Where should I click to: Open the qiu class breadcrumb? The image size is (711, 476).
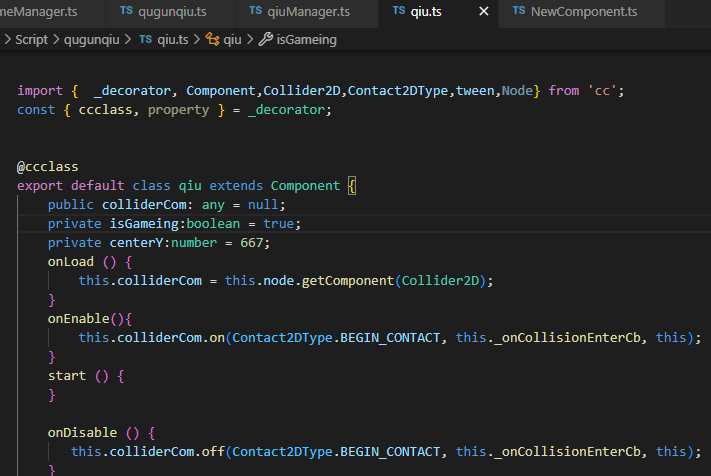coord(233,40)
